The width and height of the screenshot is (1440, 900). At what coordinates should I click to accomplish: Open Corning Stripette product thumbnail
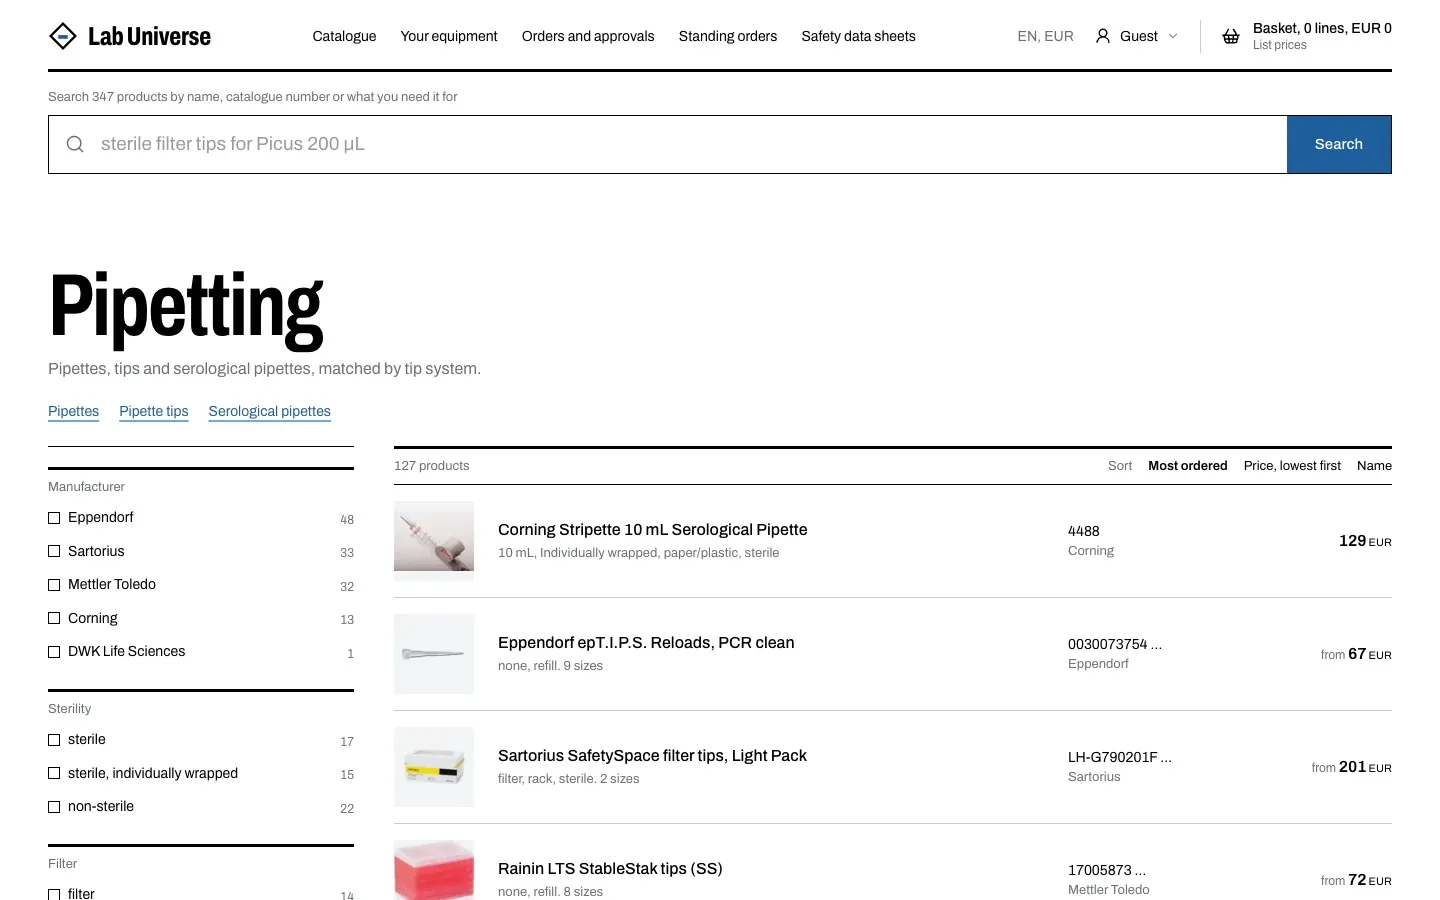tap(434, 541)
